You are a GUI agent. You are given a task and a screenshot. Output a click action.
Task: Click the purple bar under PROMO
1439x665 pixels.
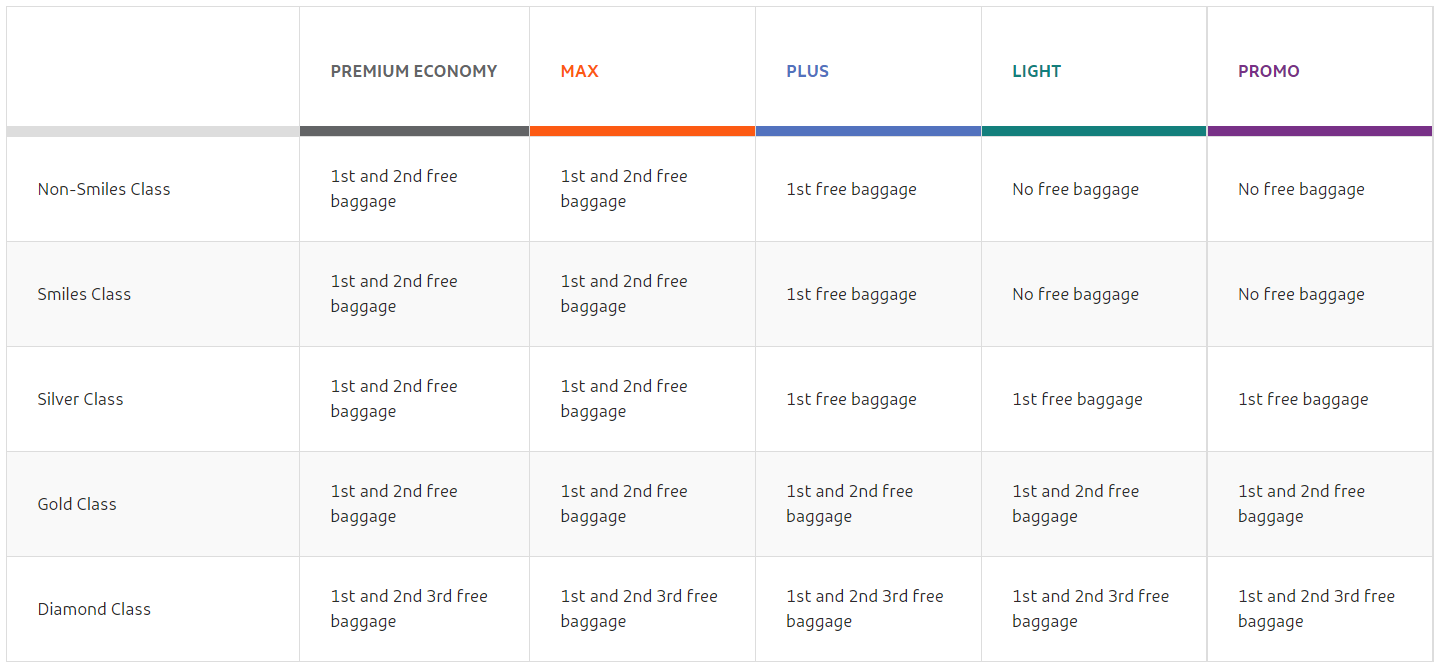pyautogui.click(x=1319, y=131)
